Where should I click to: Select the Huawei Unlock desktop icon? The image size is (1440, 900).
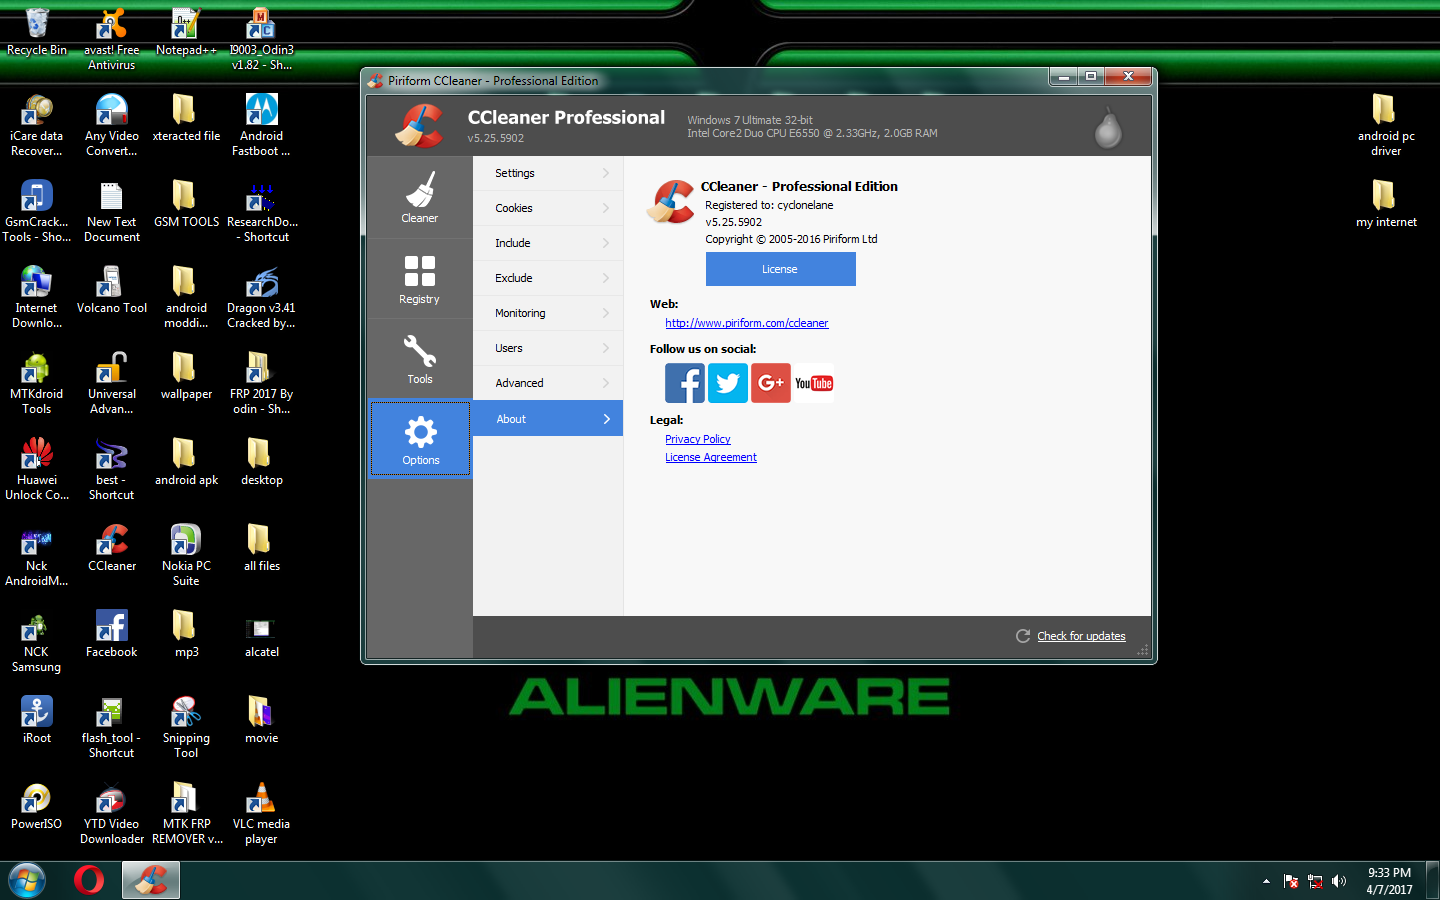[37, 469]
